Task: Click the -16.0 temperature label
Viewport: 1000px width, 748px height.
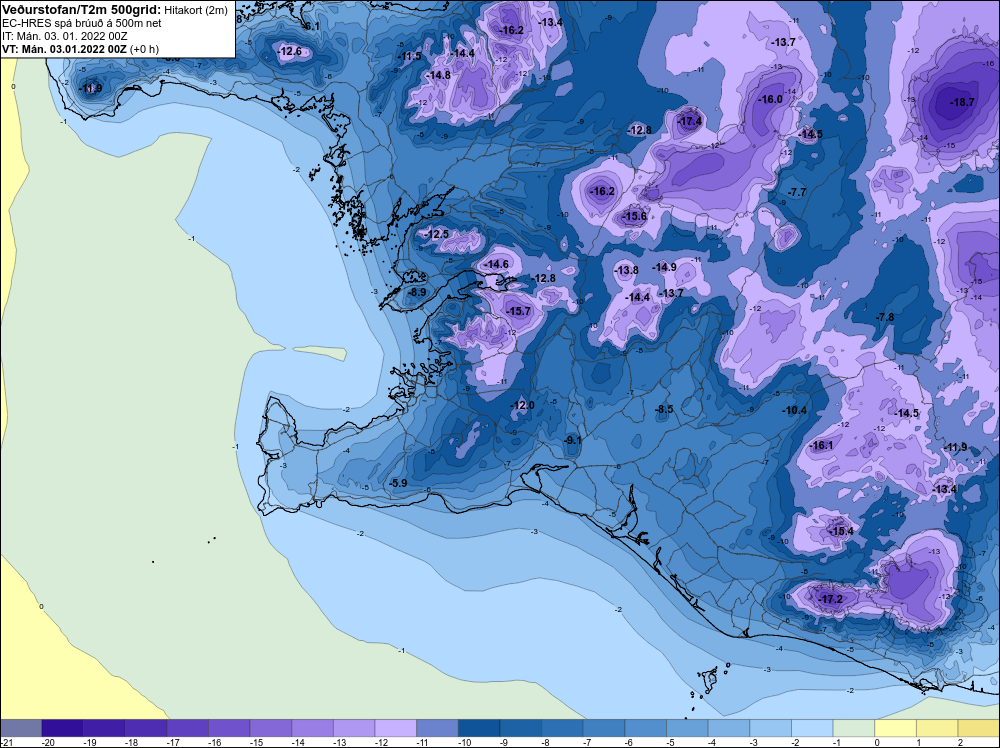Action: coord(770,99)
